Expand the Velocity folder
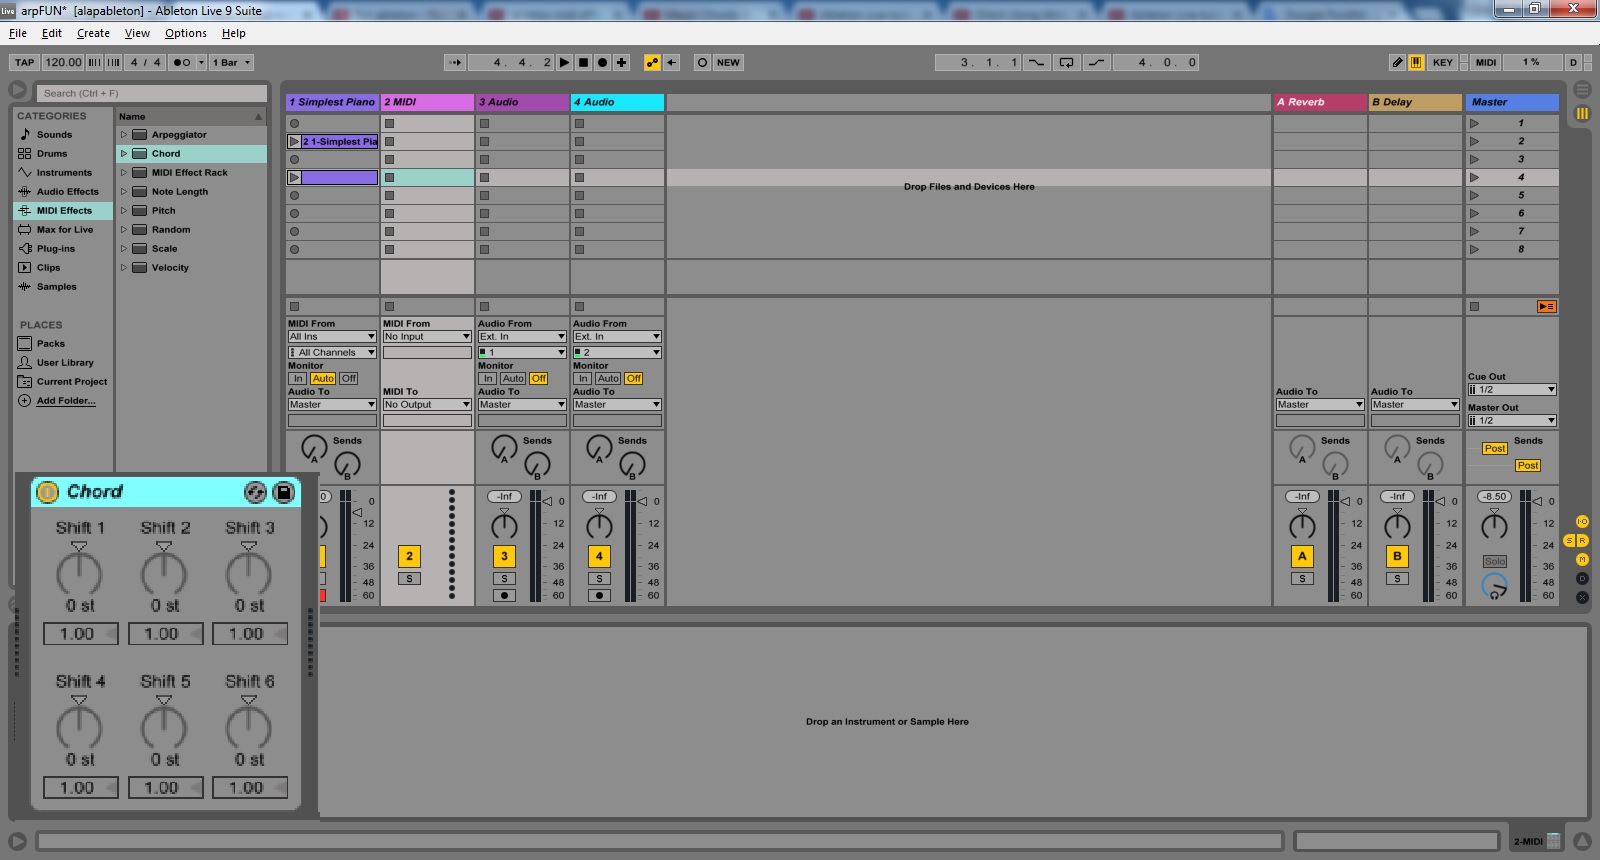1600x860 pixels. tap(124, 268)
